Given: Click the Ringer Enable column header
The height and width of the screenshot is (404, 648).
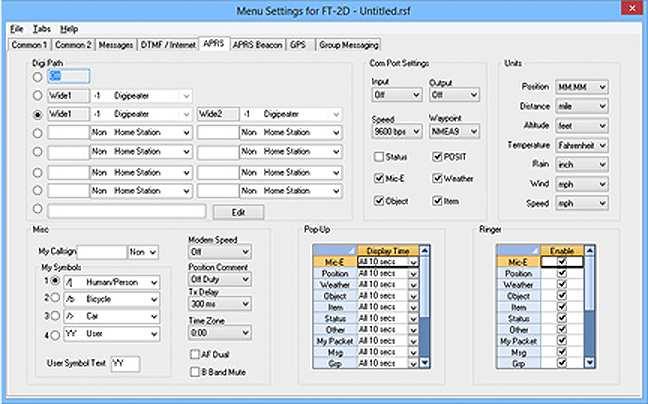Looking at the screenshot, I should point(562,250).
